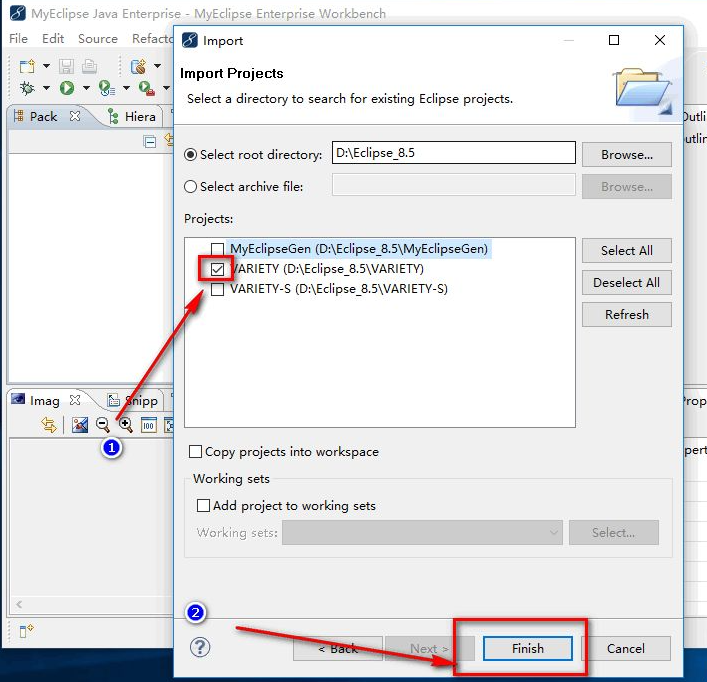Click the New wizard toolbar icon
Screen dimensions: 707x682
(x=27, y=66)
